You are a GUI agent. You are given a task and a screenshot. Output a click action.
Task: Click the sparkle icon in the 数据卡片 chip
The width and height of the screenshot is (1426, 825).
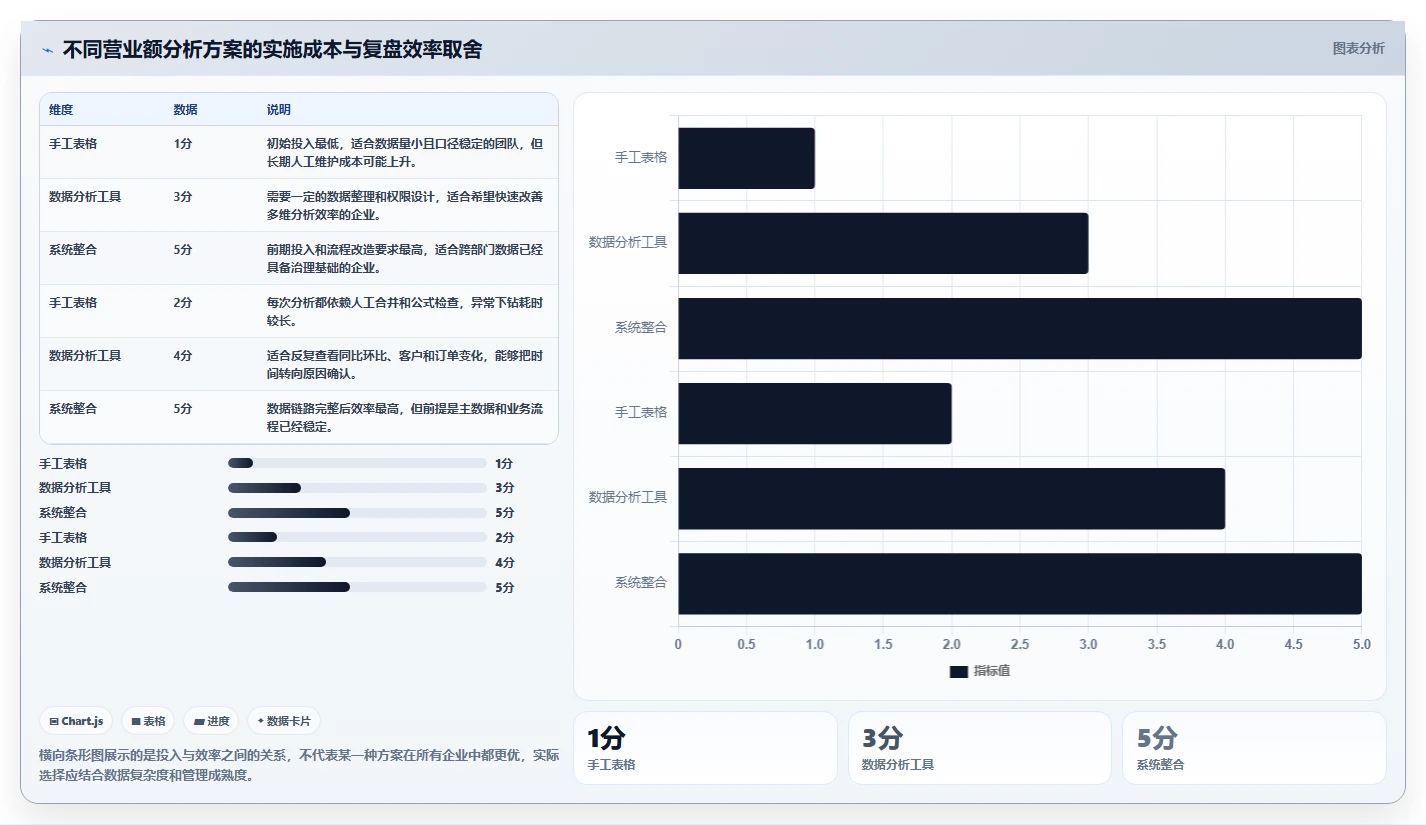[261, 721]
